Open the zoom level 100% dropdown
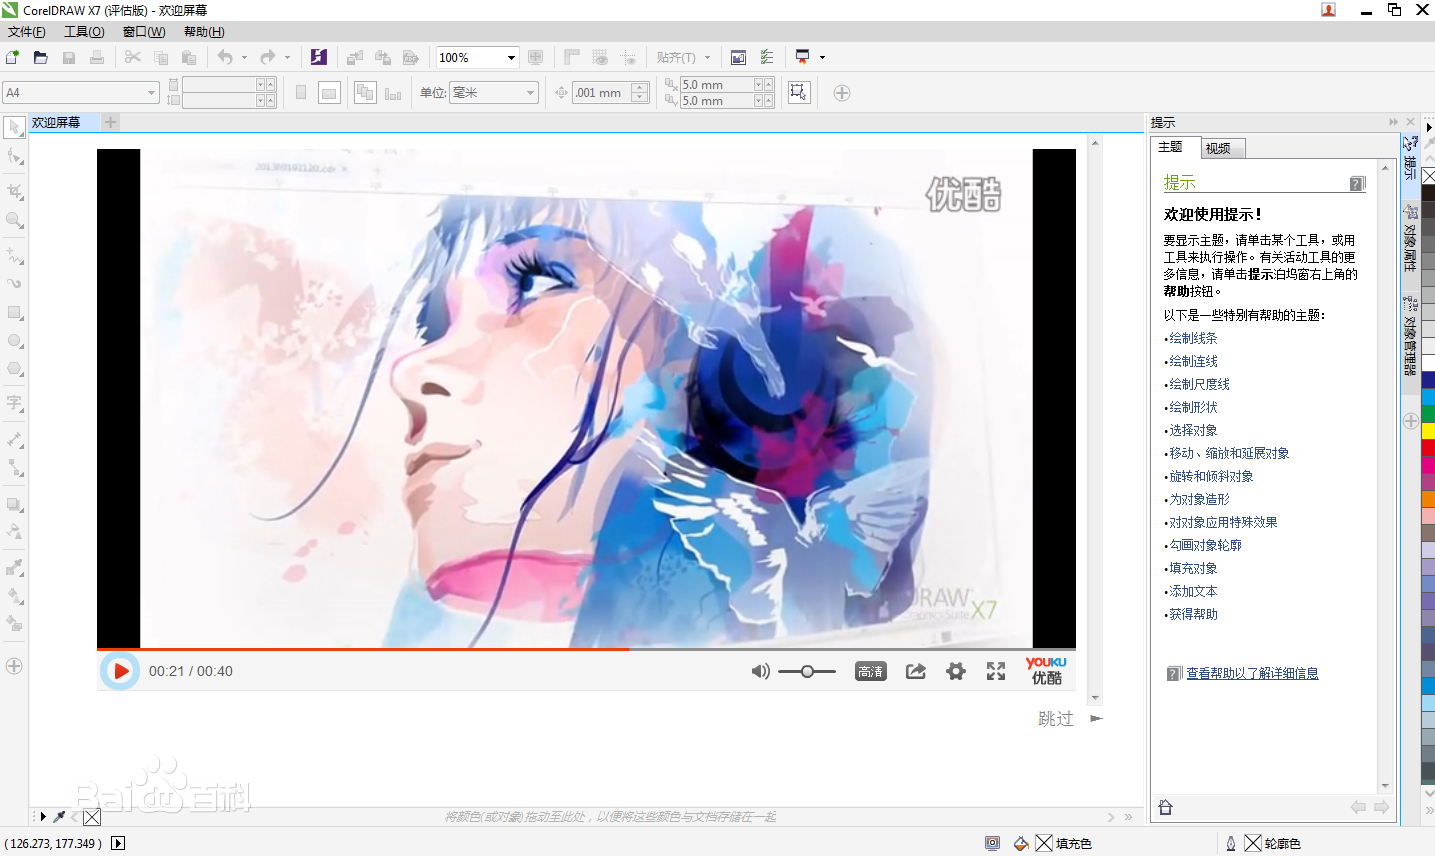 [x=511, y=58]
